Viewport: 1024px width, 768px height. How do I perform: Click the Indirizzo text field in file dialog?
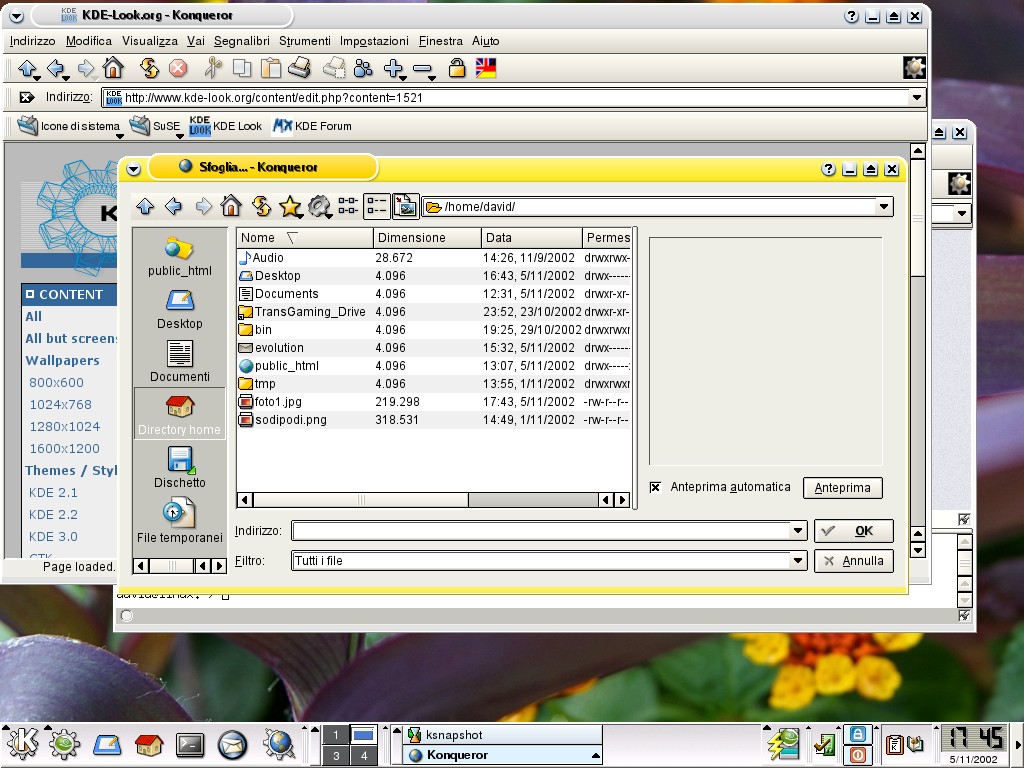(541, 531)
